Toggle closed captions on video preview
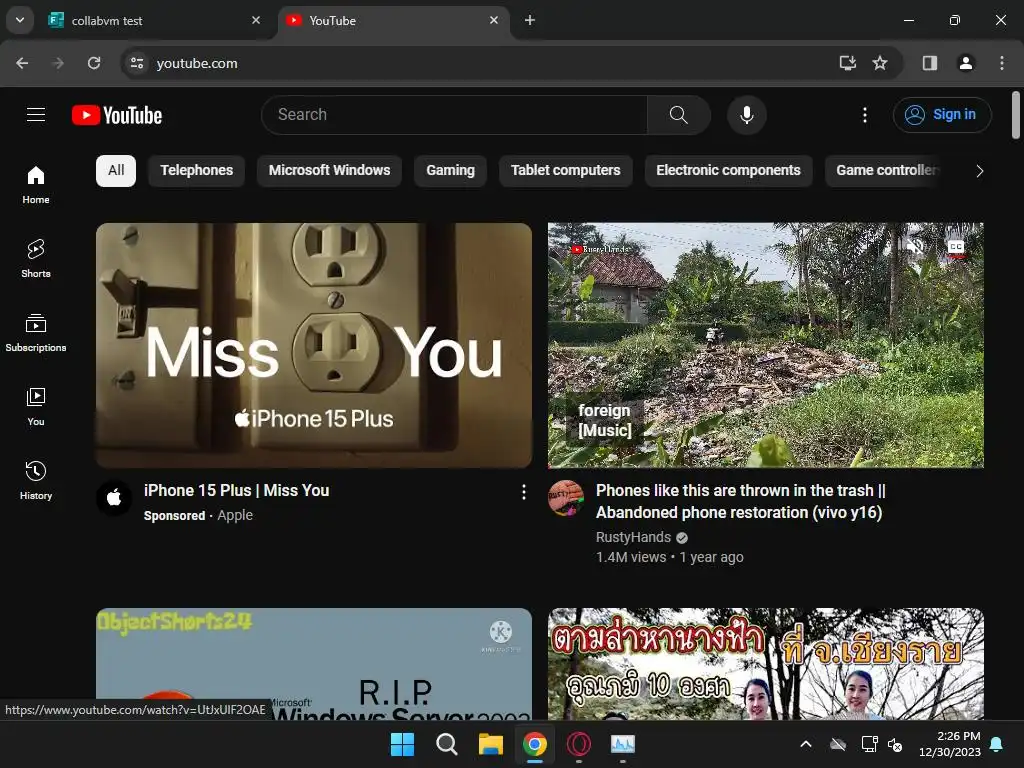This screenshot has height=768, width=1024. tap(955, 246)
